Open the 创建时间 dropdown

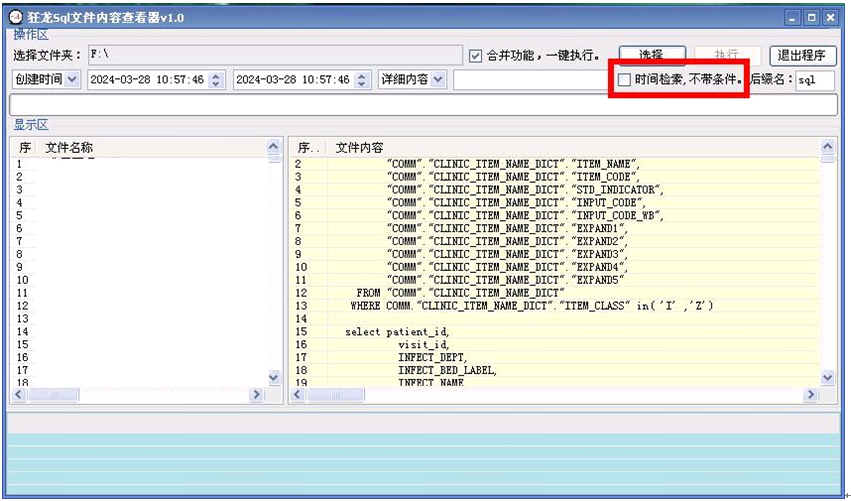tap(72, 79)
